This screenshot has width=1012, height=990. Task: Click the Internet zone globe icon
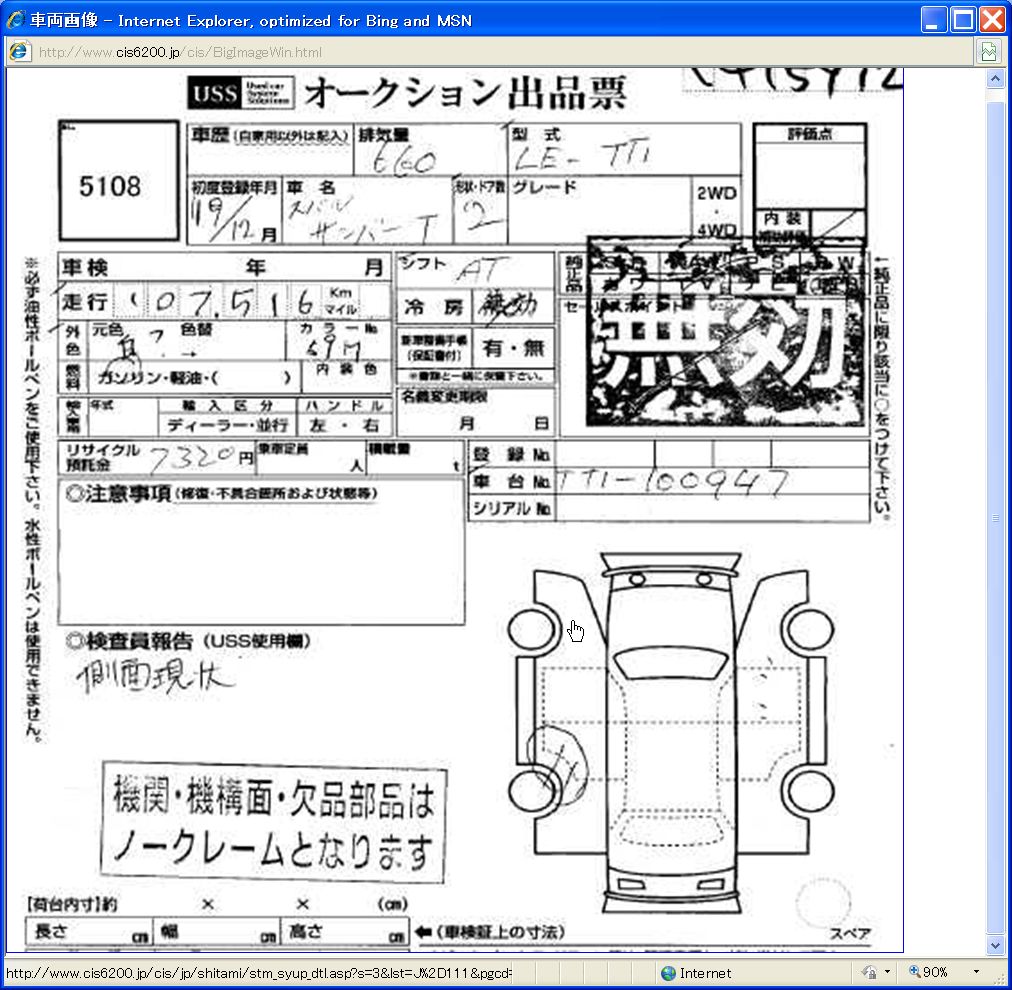668,973
